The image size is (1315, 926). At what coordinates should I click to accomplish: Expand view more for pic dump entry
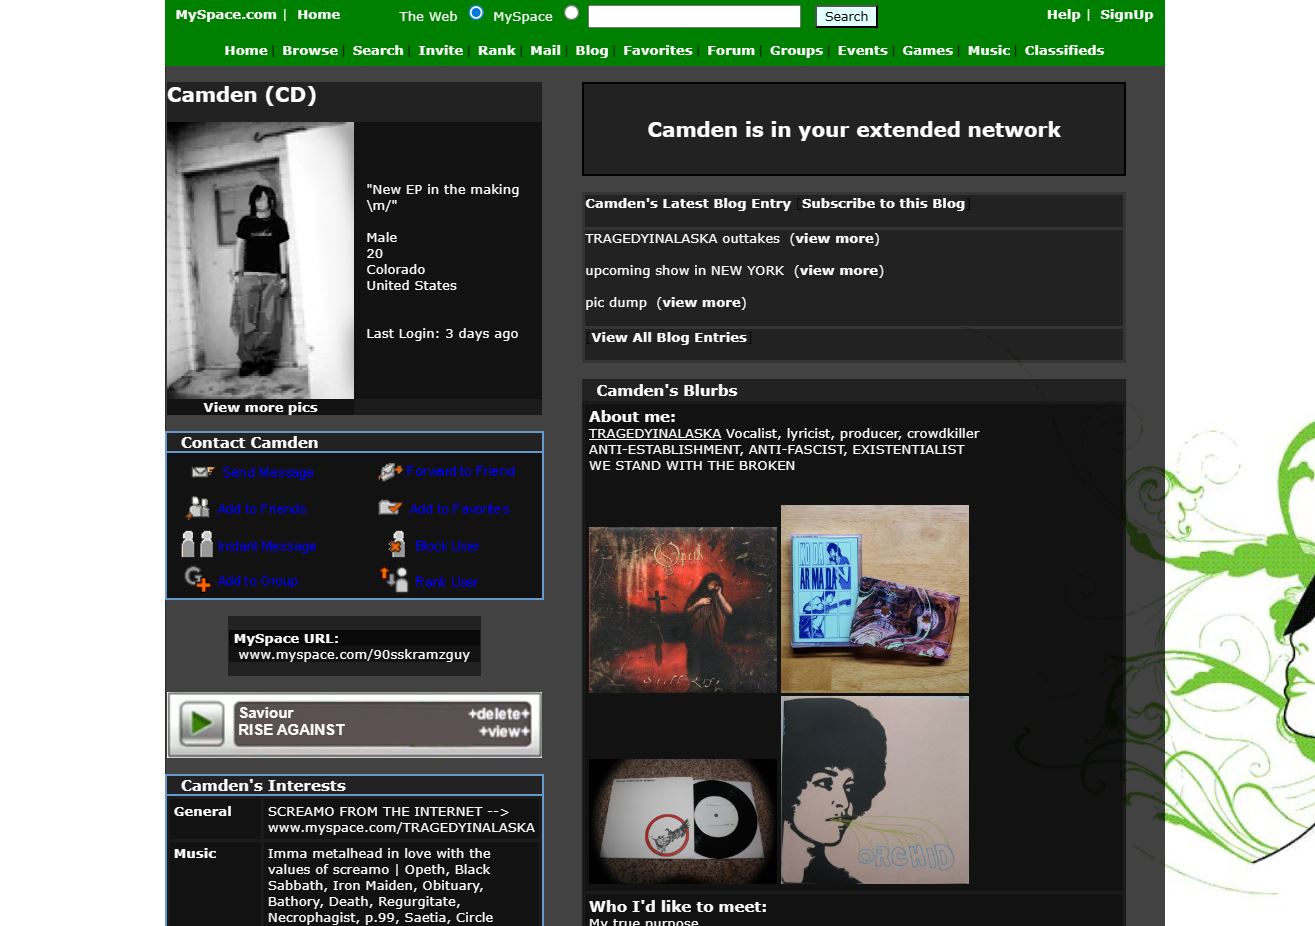pyautogui.click(x=701, y=302)
